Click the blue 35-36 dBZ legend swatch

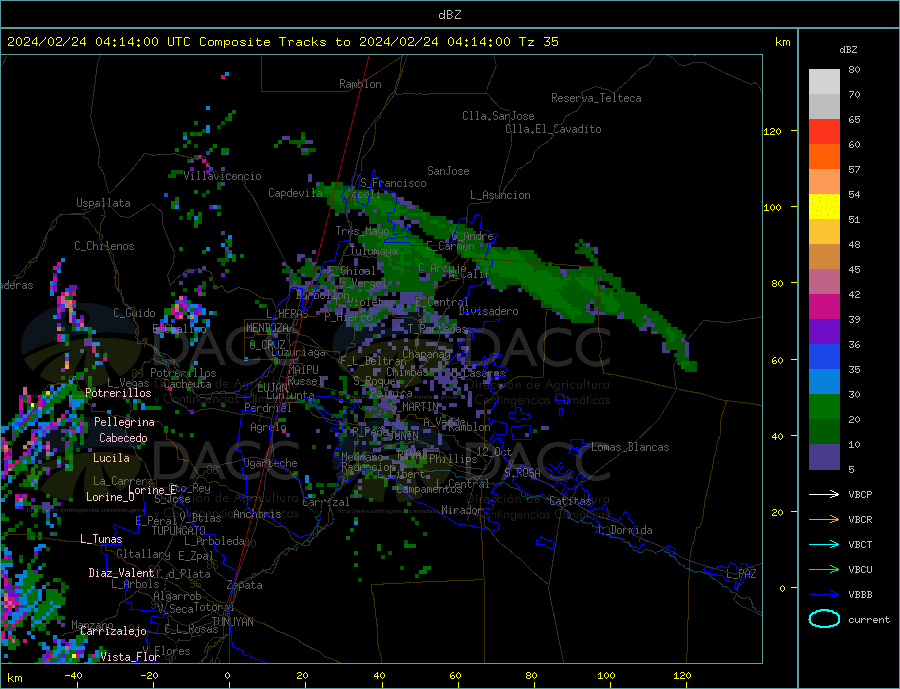[824, 357]
